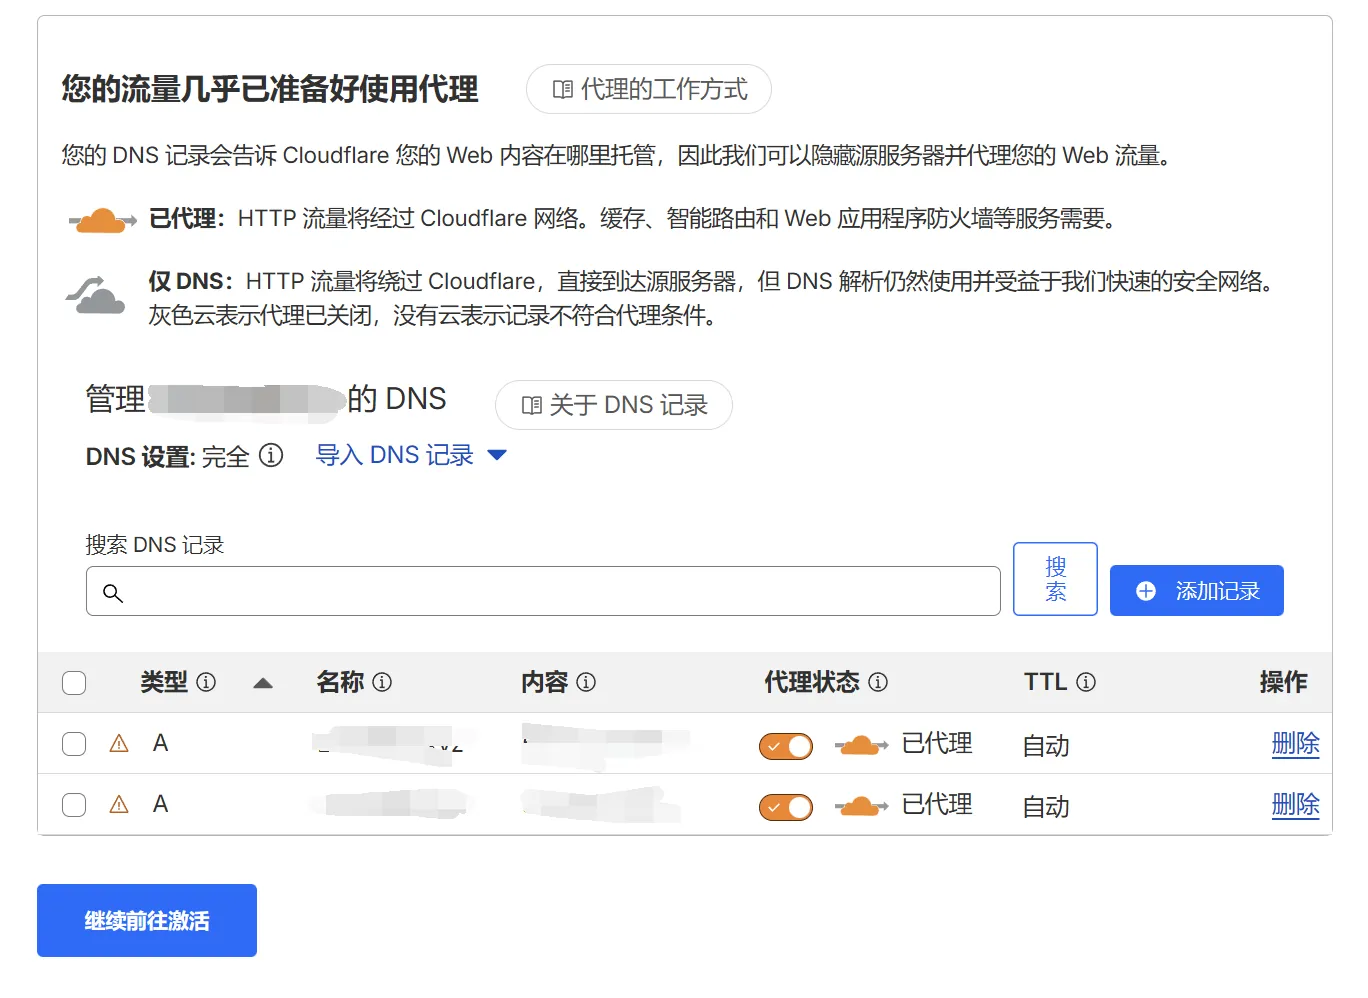This screenshot has width=1368, height=998.
Task: Click info icon beside 内容 column header
Action: pyautogui.click(x=586, y=682)
